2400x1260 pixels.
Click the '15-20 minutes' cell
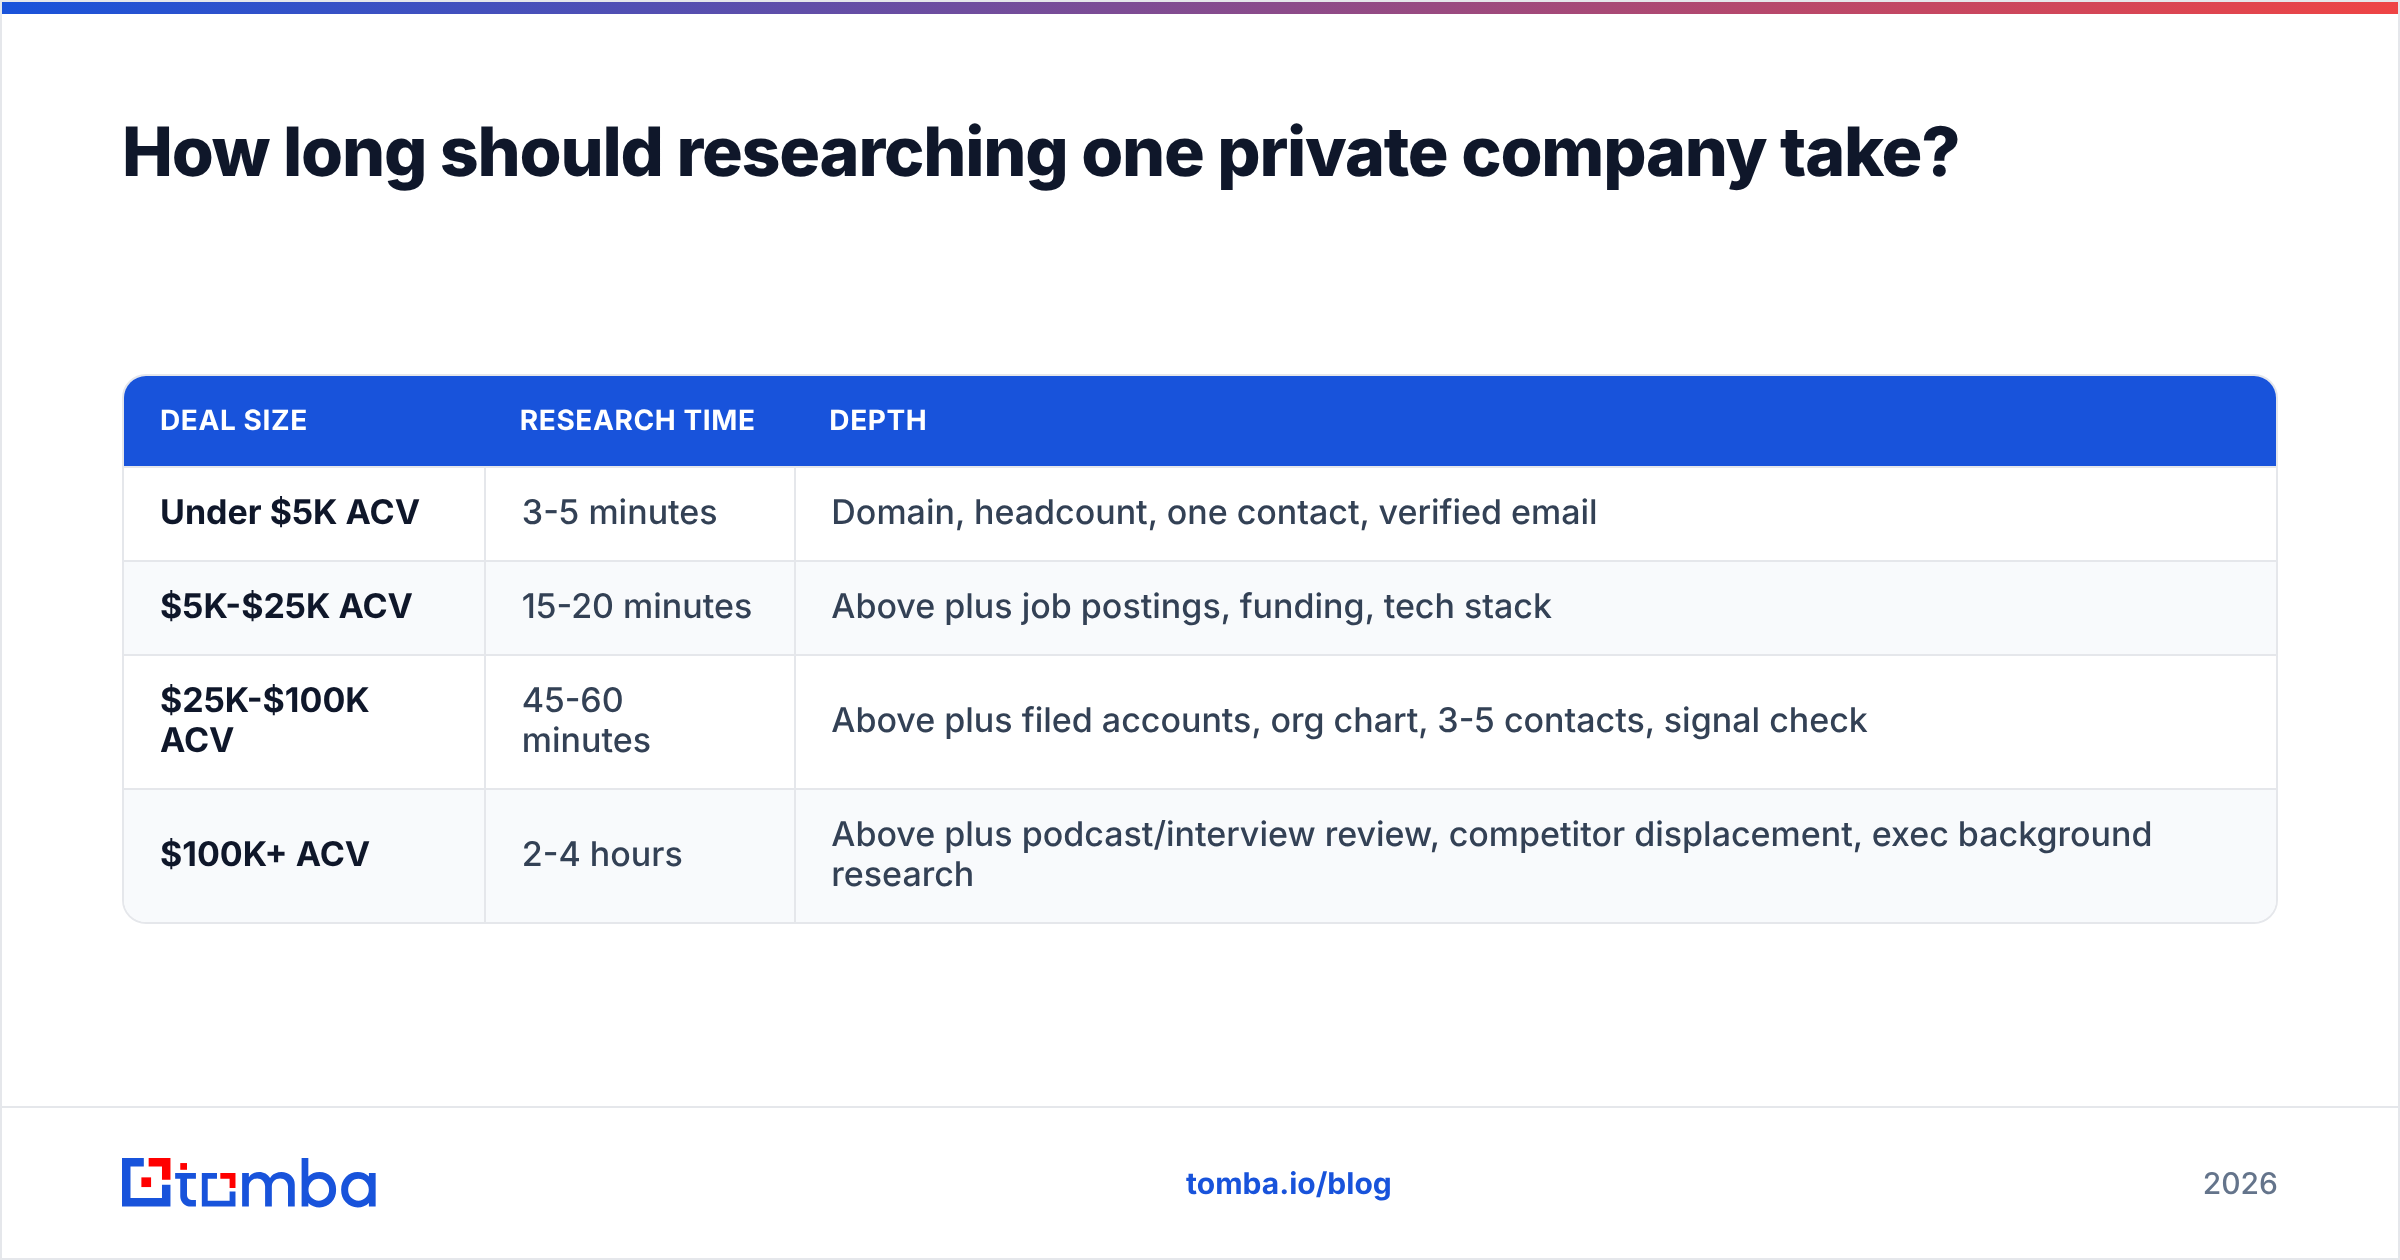[x=640, y=607]
